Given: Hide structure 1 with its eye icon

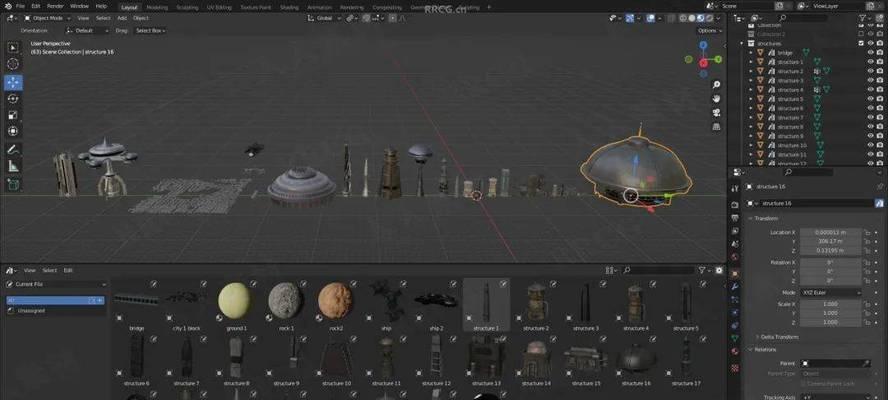Looking at the screenshot, I should pos(870,62).
